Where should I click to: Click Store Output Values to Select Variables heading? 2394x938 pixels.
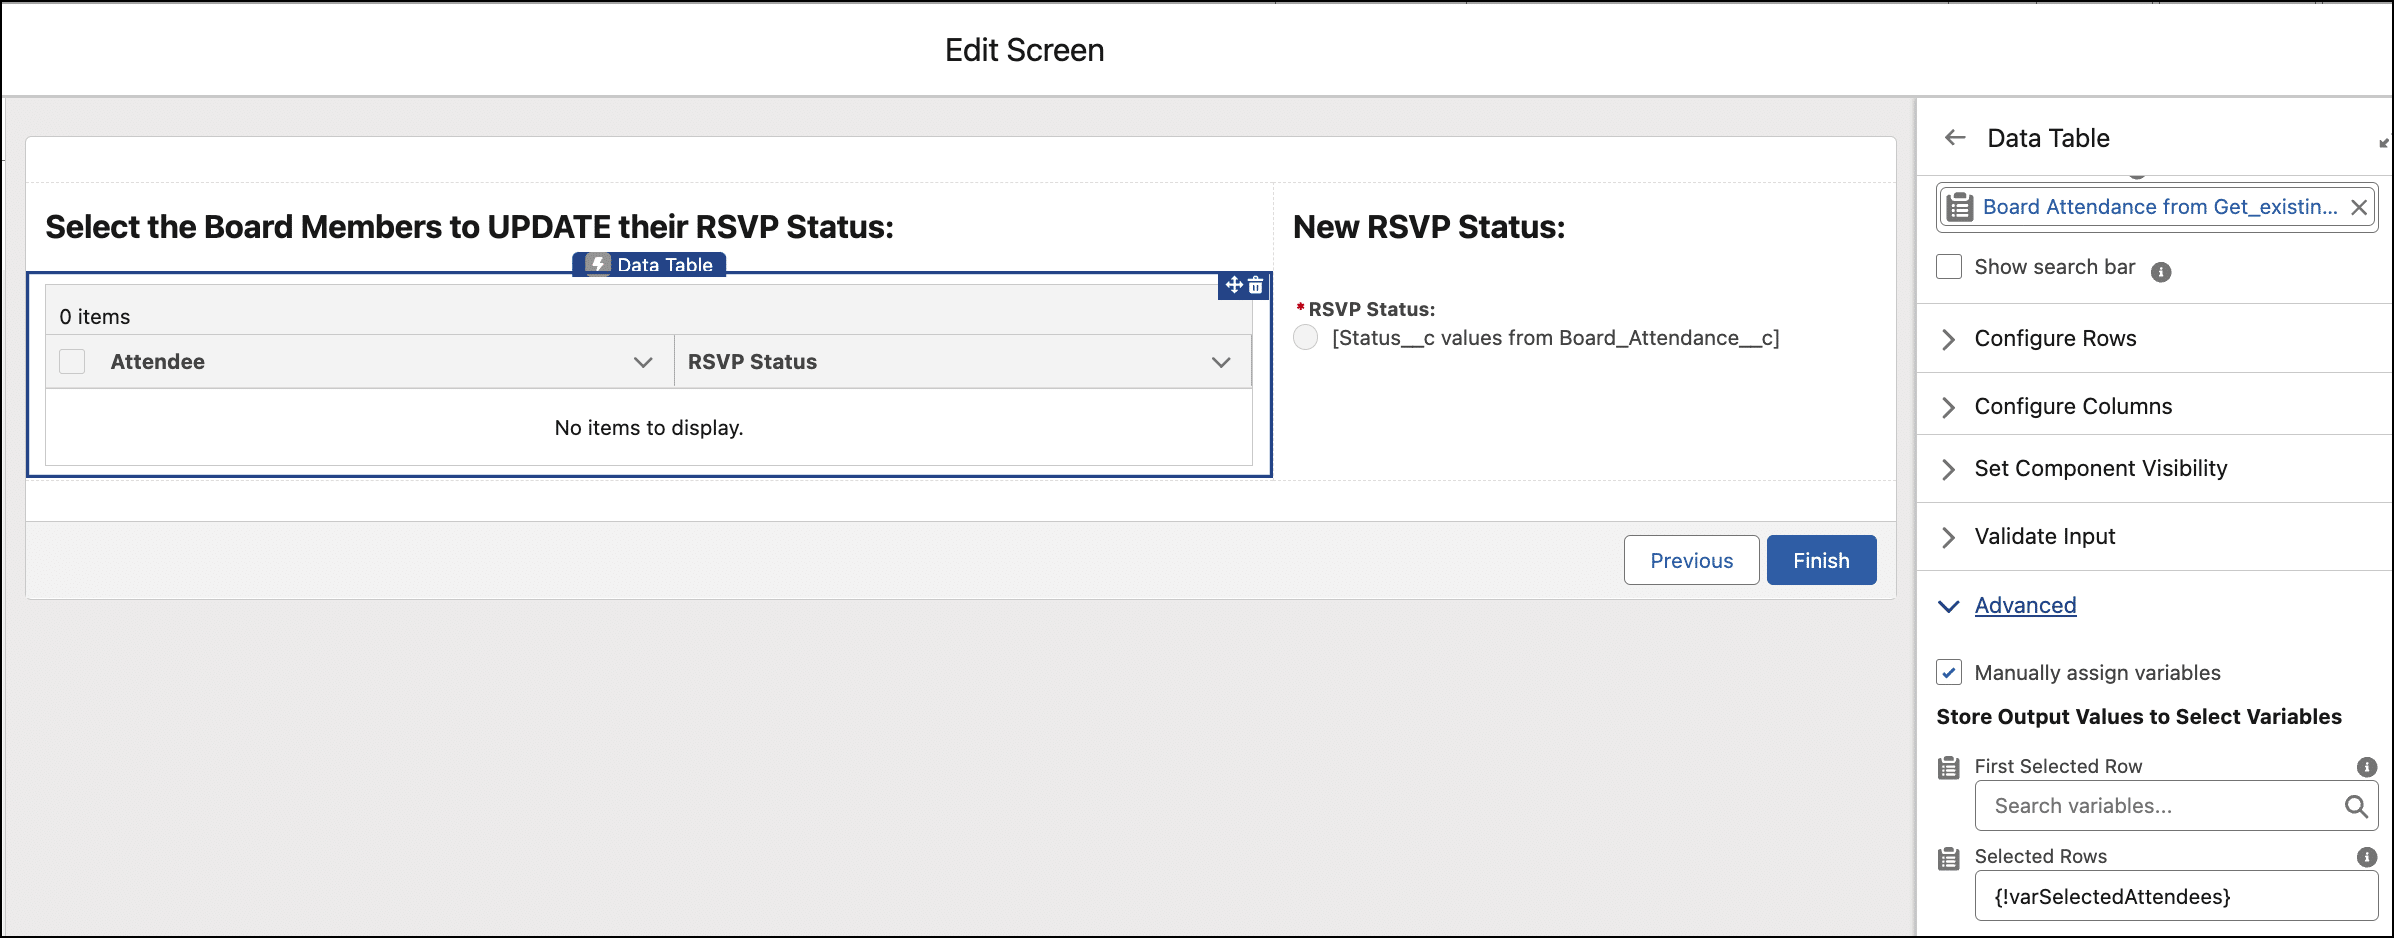(2139, 717)
